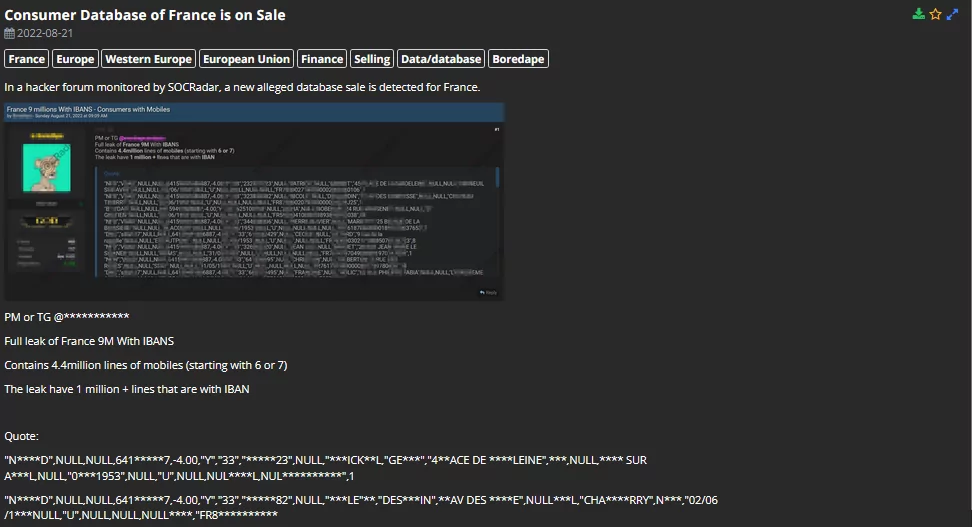972x527 pixels.
Task: Select the Boredape tag
Action: pos(518,59)
